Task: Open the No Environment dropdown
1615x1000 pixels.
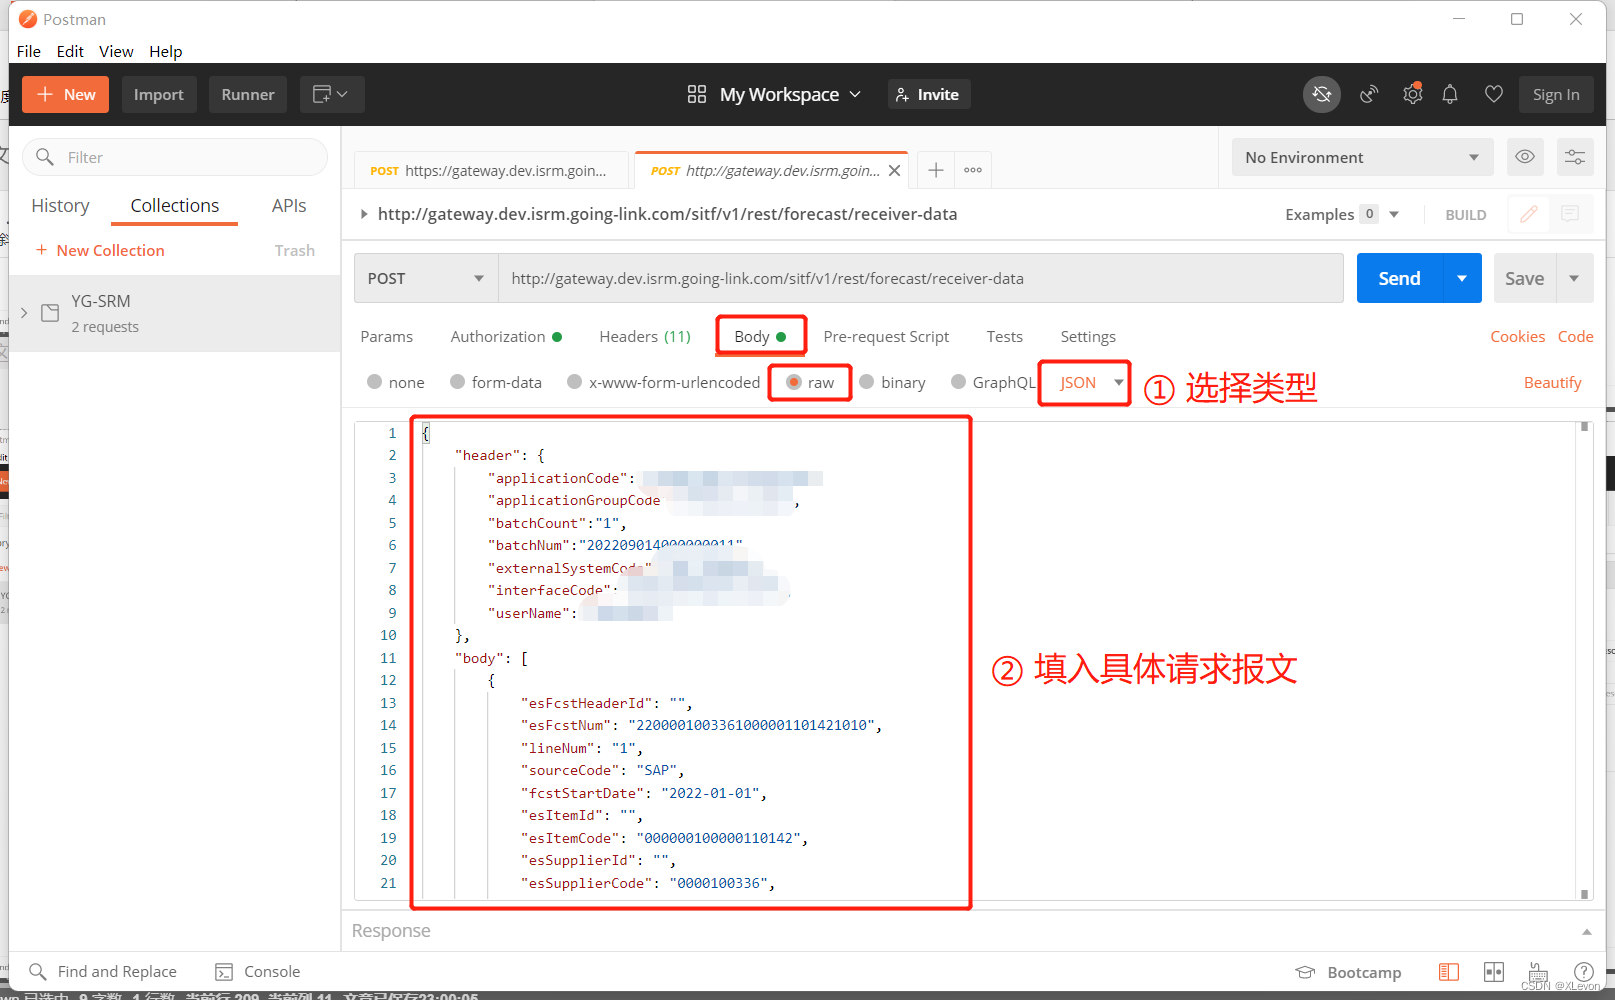Action: point(1362,157)
